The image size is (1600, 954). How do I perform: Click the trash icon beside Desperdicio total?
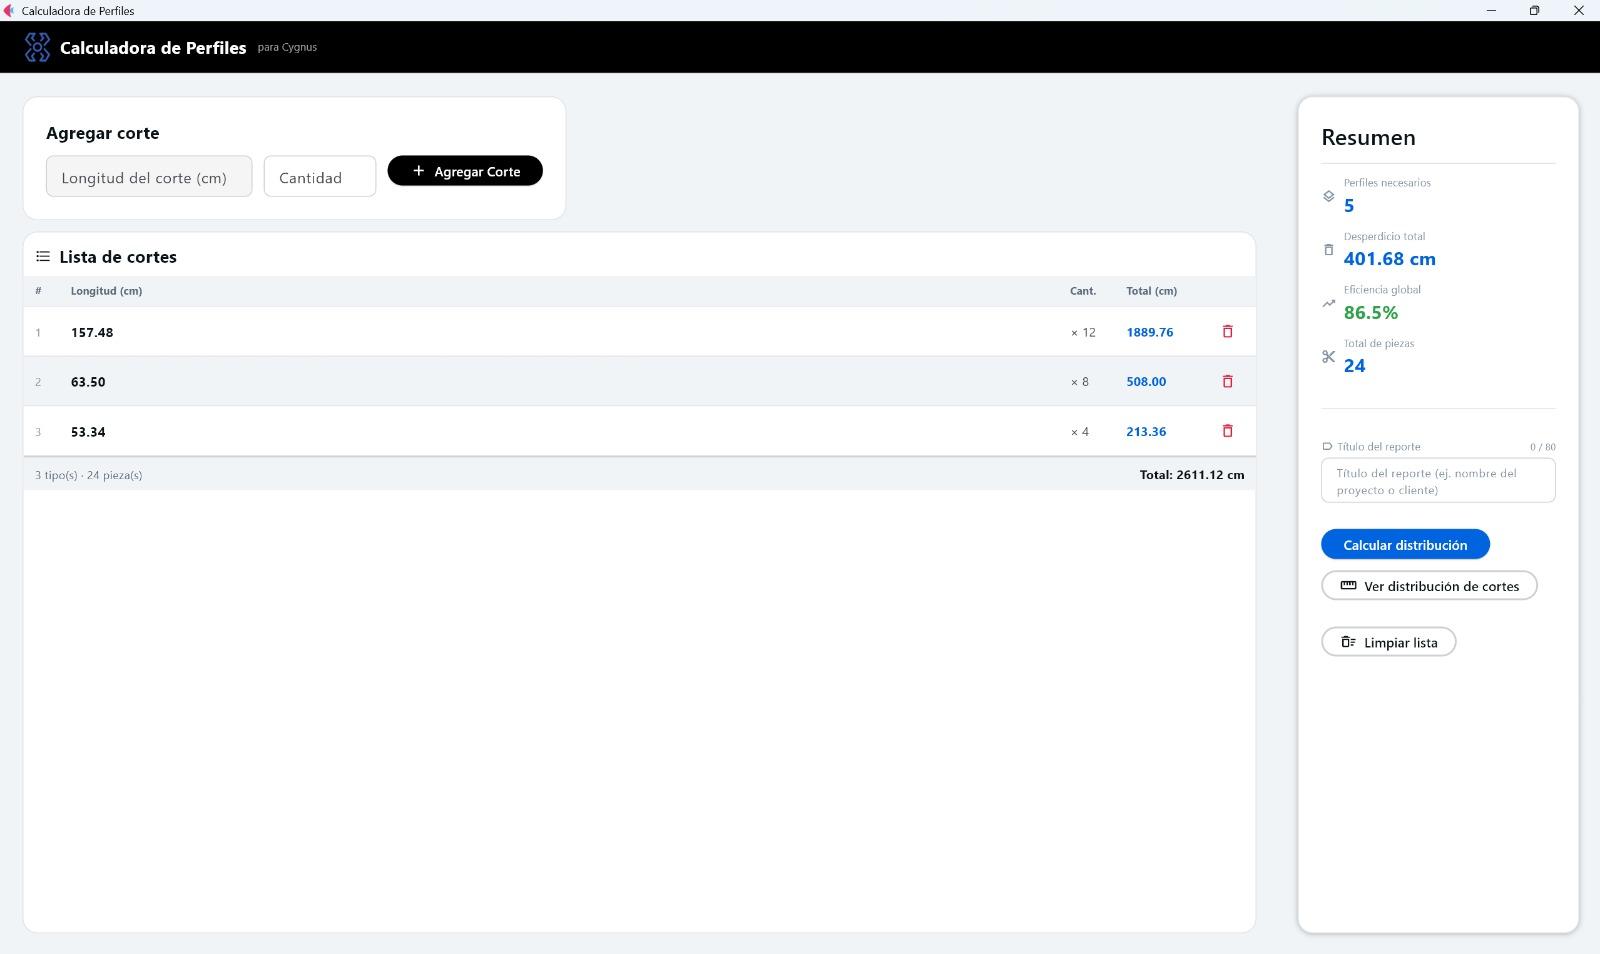pos(1328,250)
